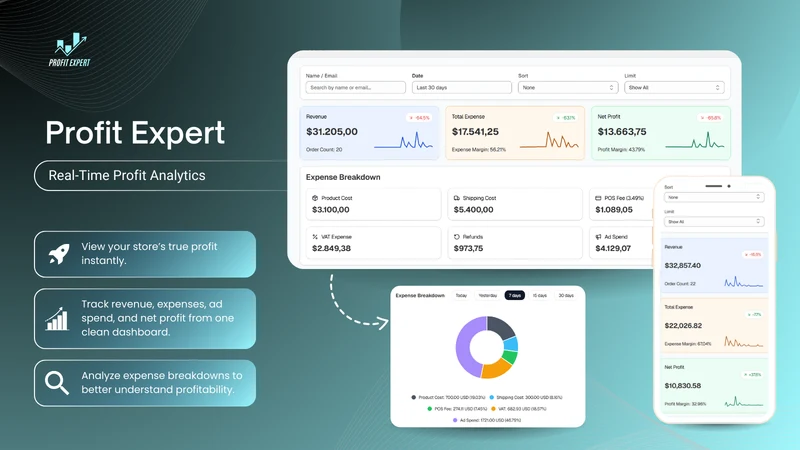Click the Profit Margin: 43.79% label
This screenshot has width=800, height=450.
[621, 149]
